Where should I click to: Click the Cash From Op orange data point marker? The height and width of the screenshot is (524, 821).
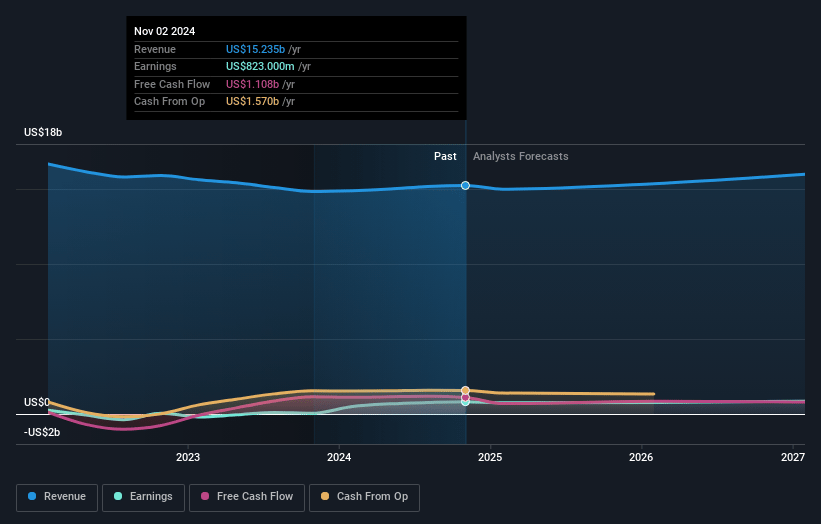point(465,391)
